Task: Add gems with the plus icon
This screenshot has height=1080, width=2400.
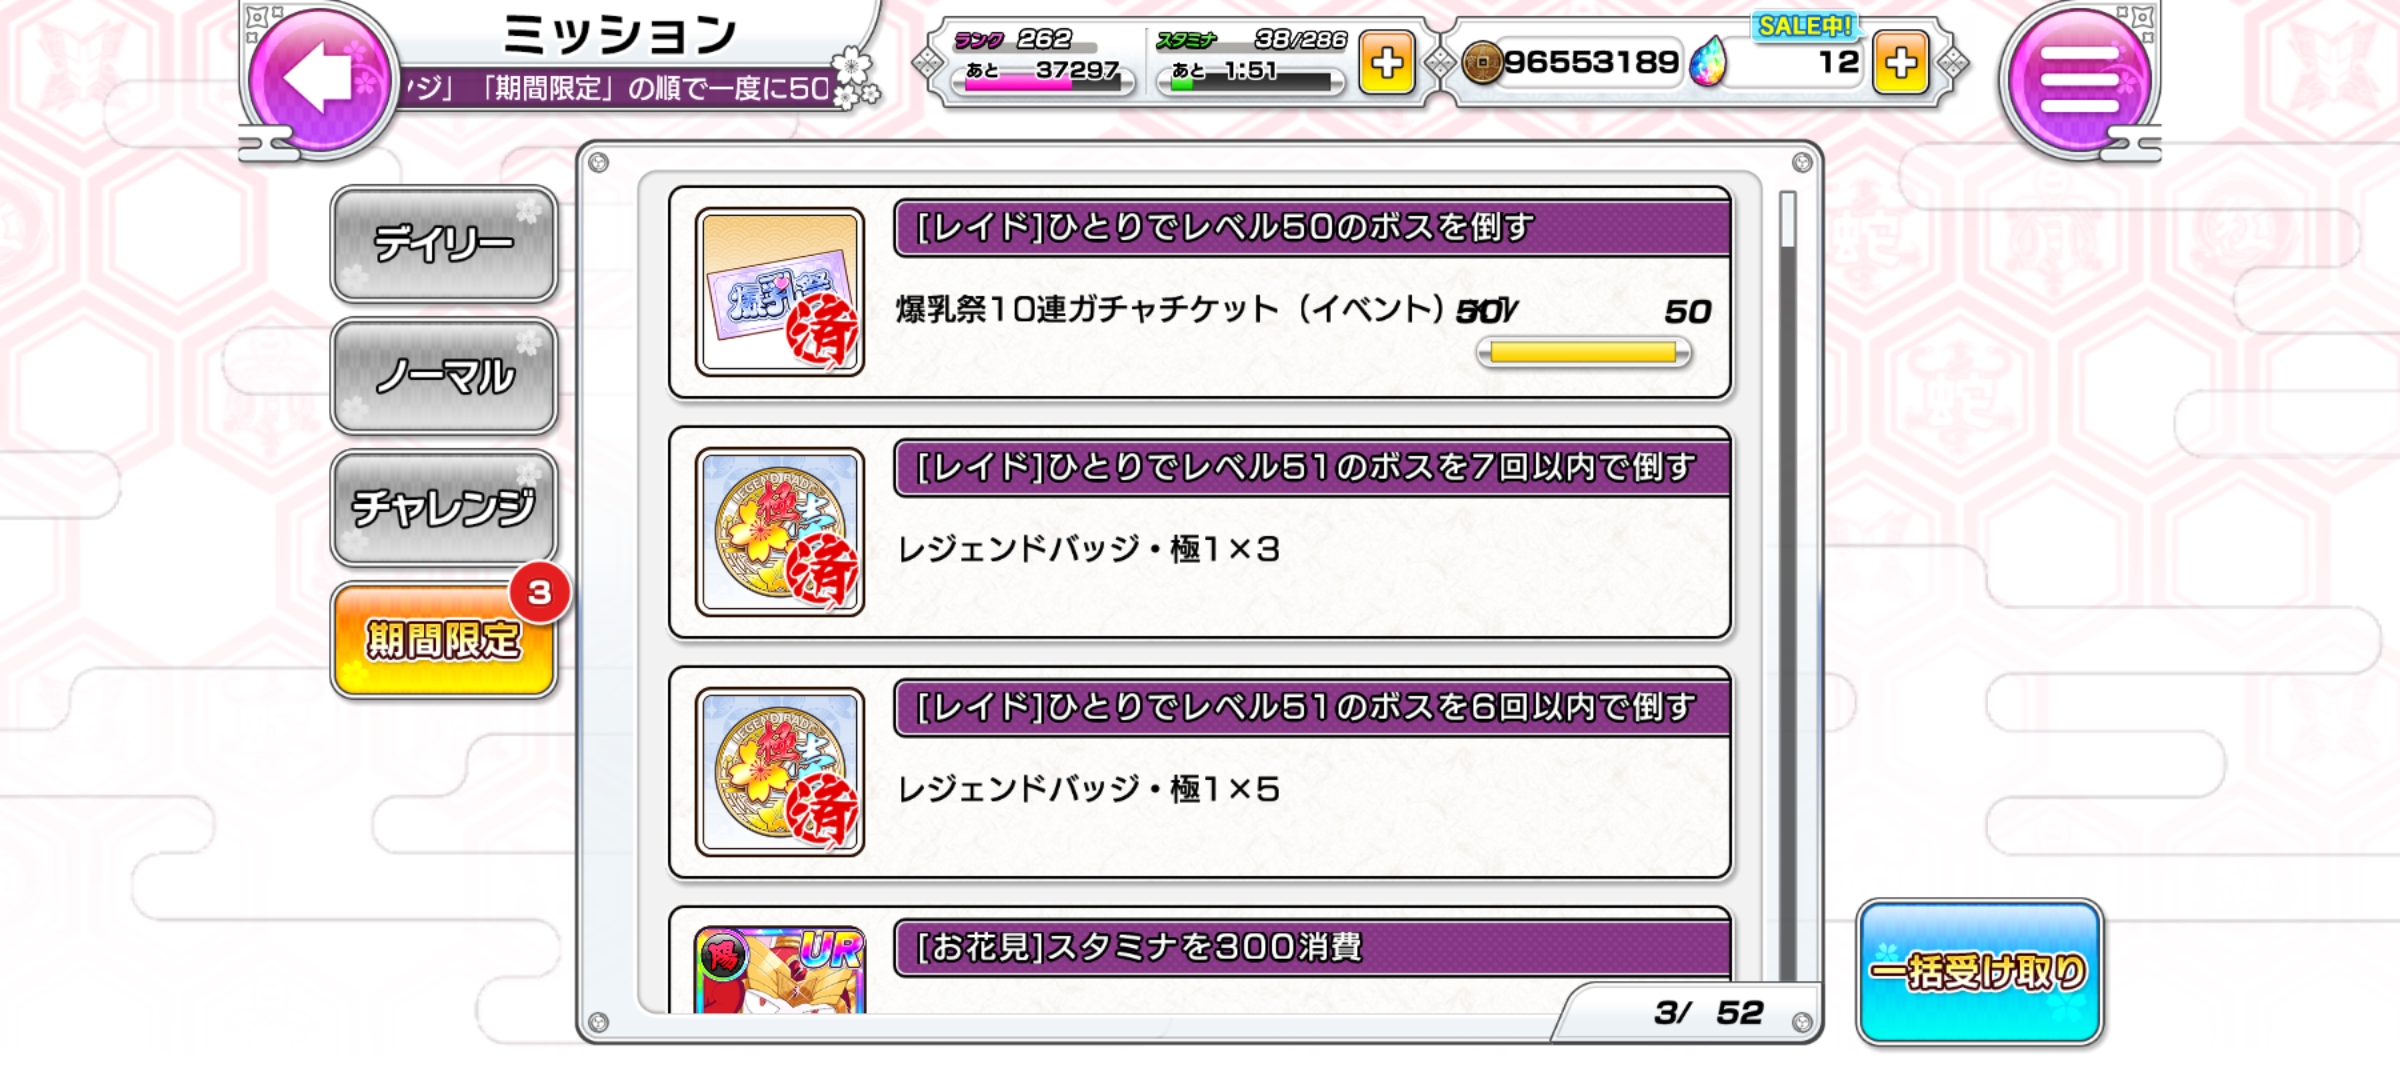Action: click(1900, 64)
